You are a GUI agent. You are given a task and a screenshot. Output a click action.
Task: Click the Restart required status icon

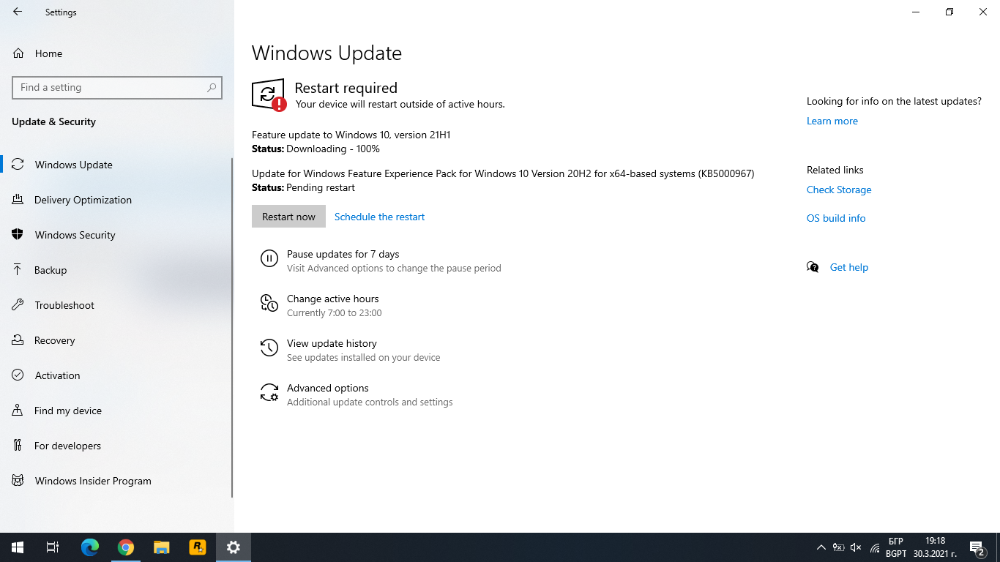click(x=268, y=95)
